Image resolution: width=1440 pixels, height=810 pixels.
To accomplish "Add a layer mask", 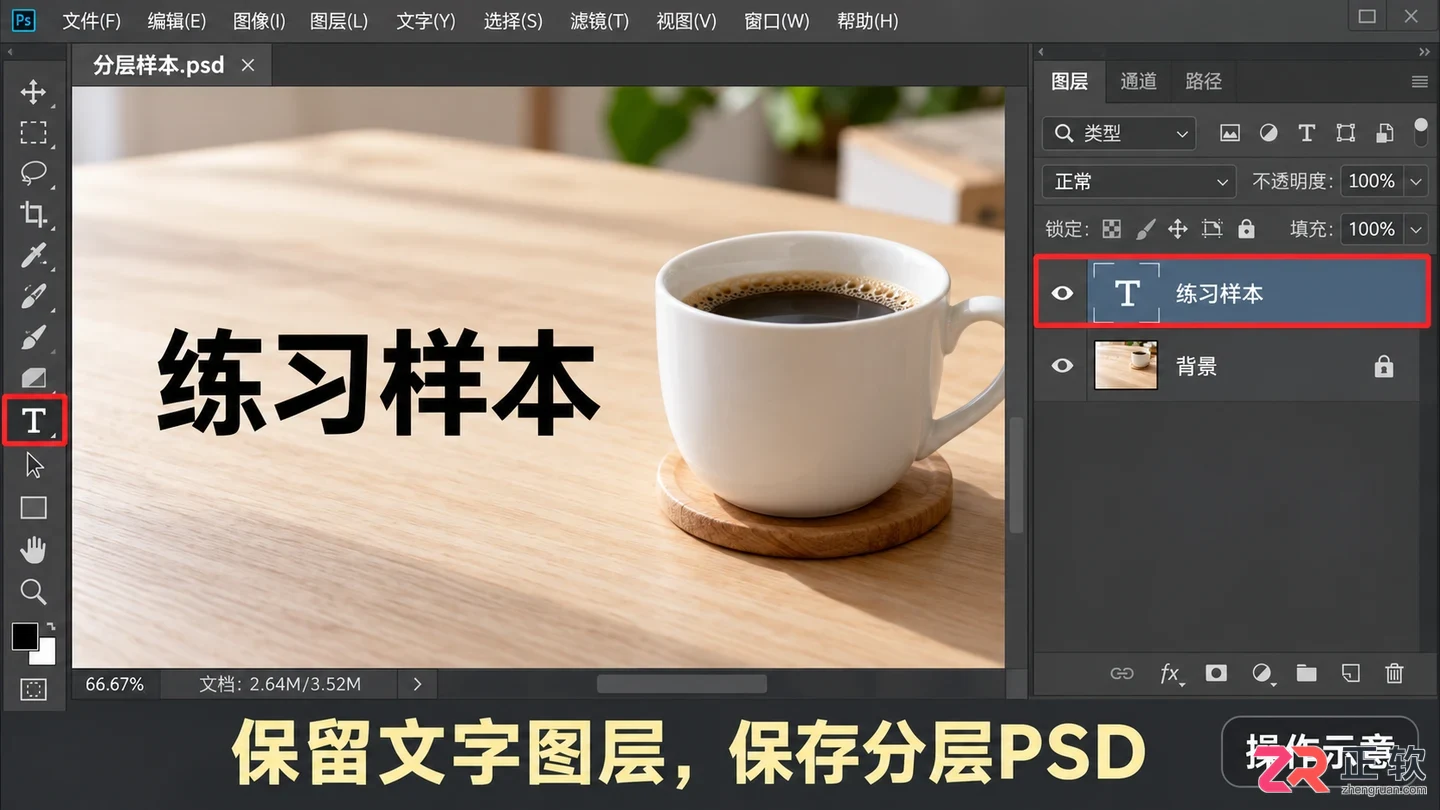I will [1216, 674].
